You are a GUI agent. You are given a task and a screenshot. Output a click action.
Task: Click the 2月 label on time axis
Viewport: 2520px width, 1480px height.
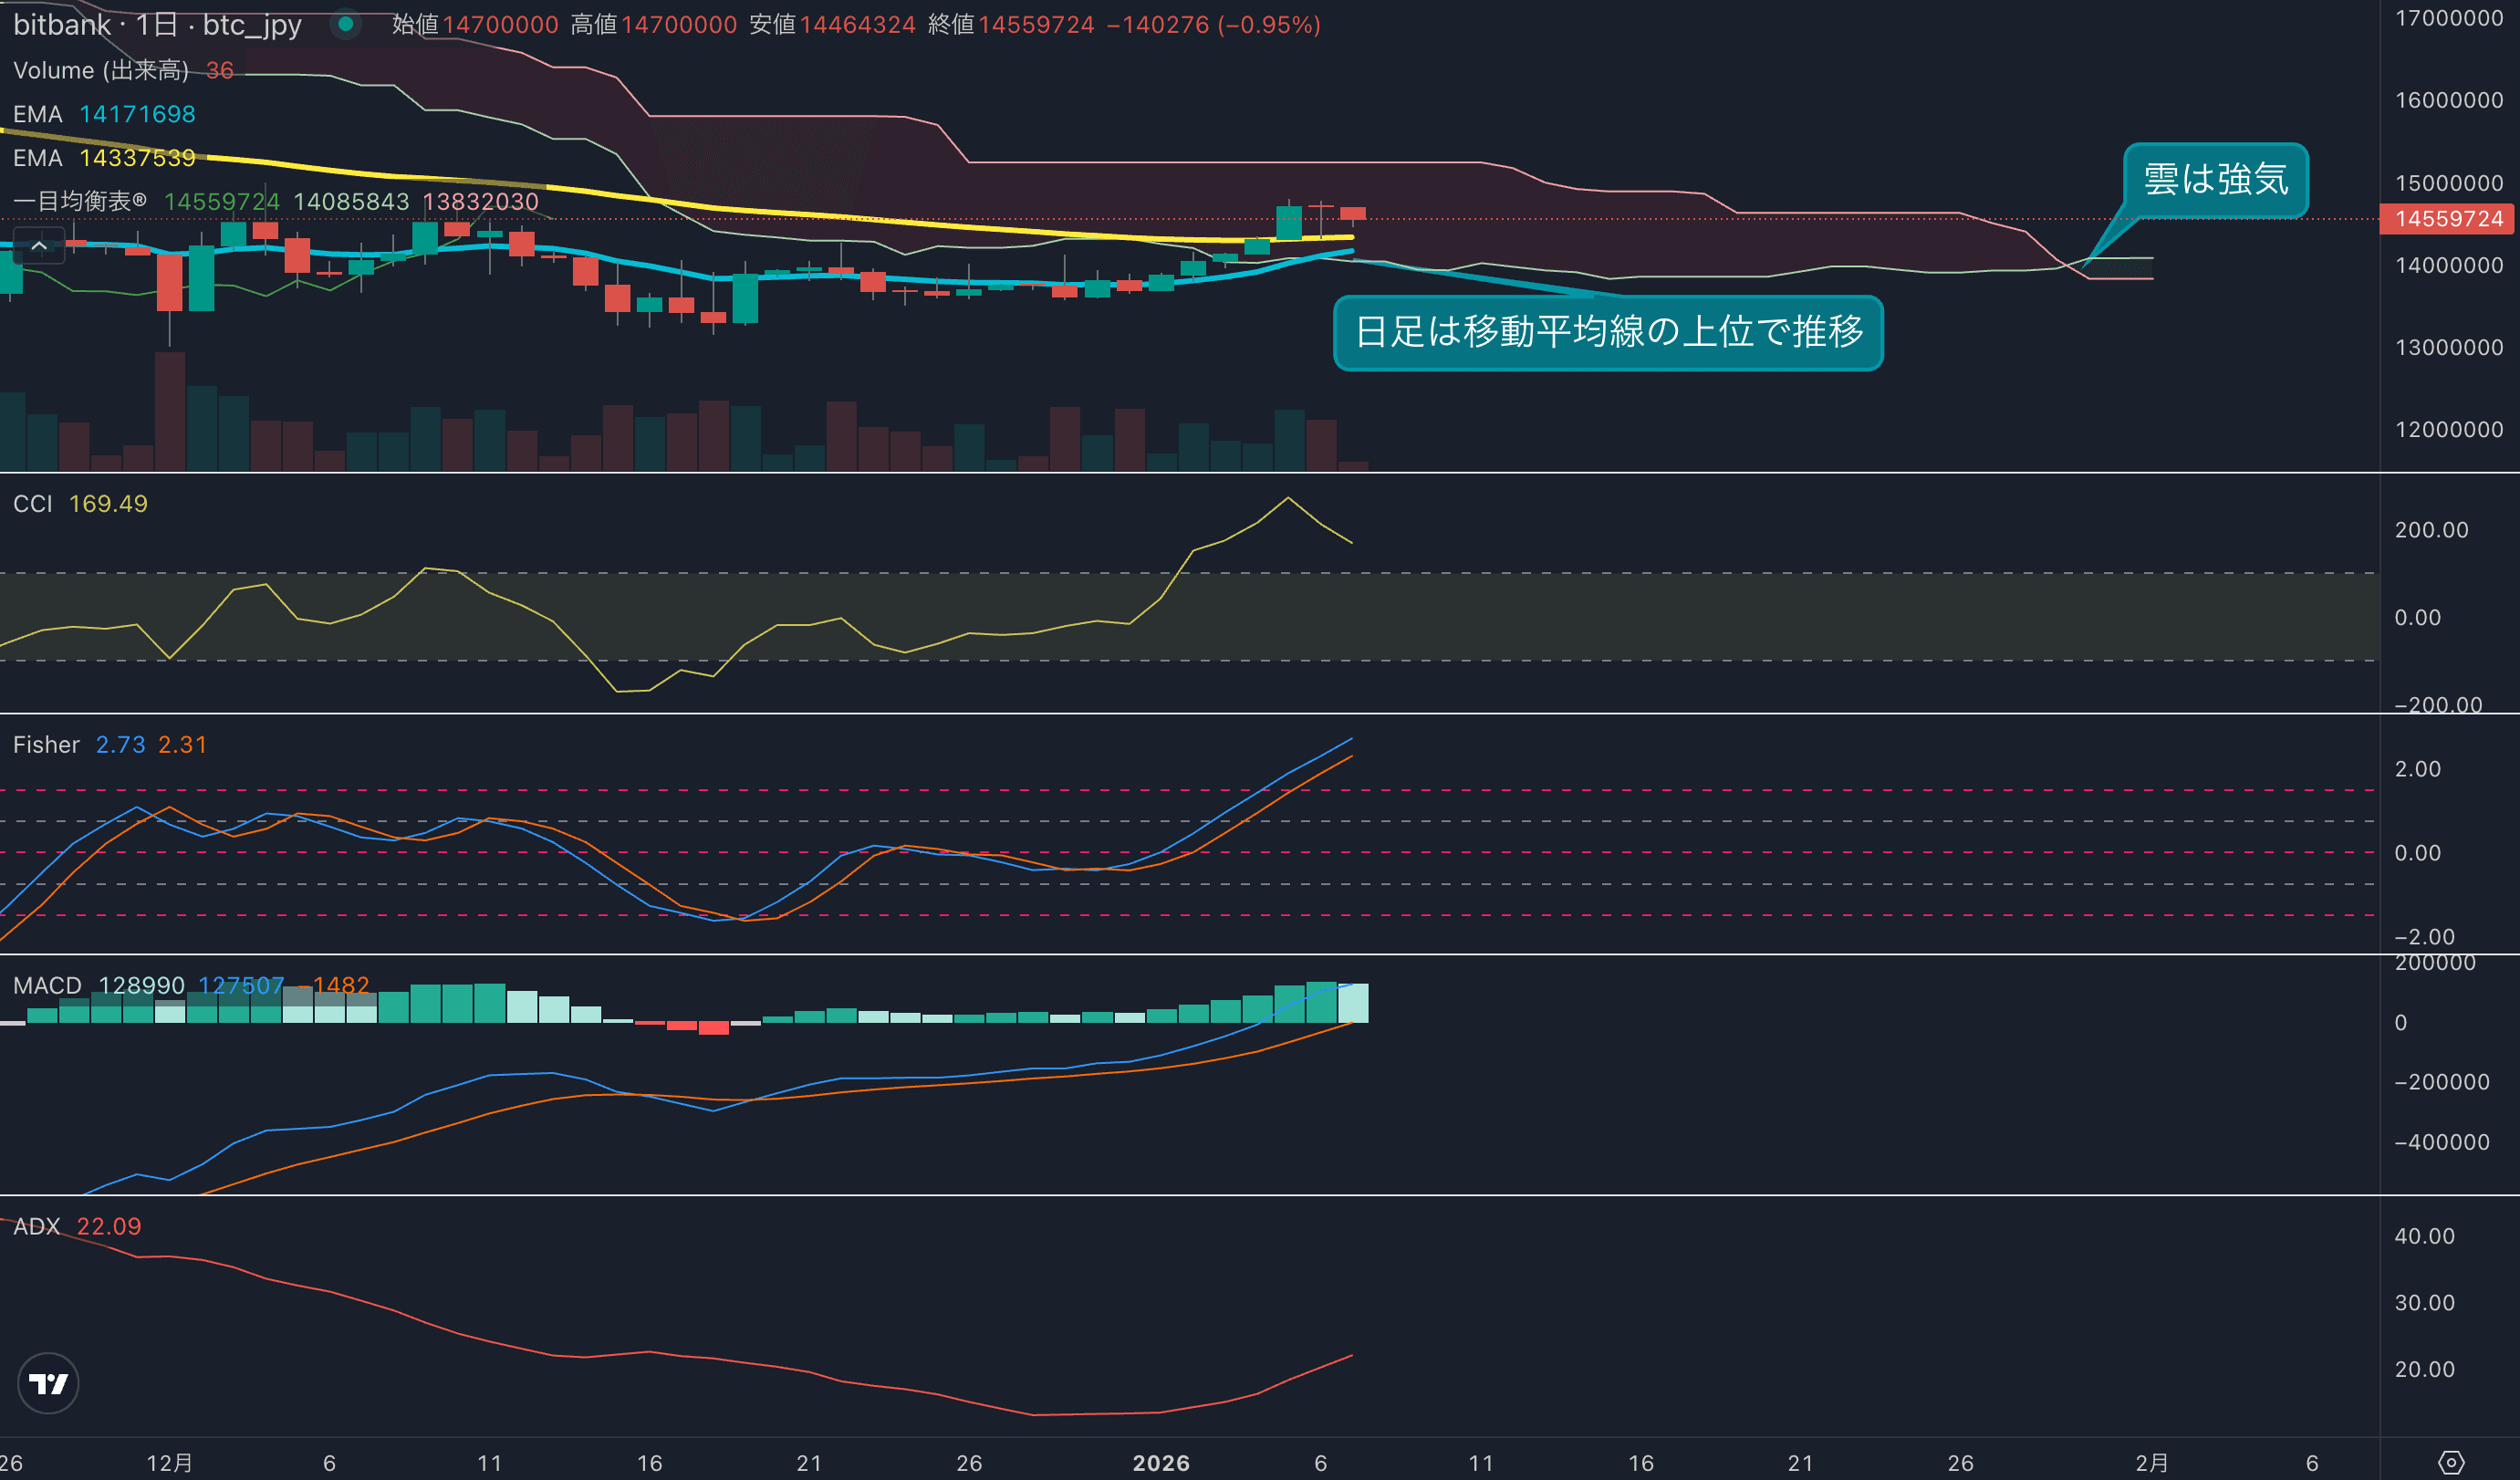point(2151,1463)
